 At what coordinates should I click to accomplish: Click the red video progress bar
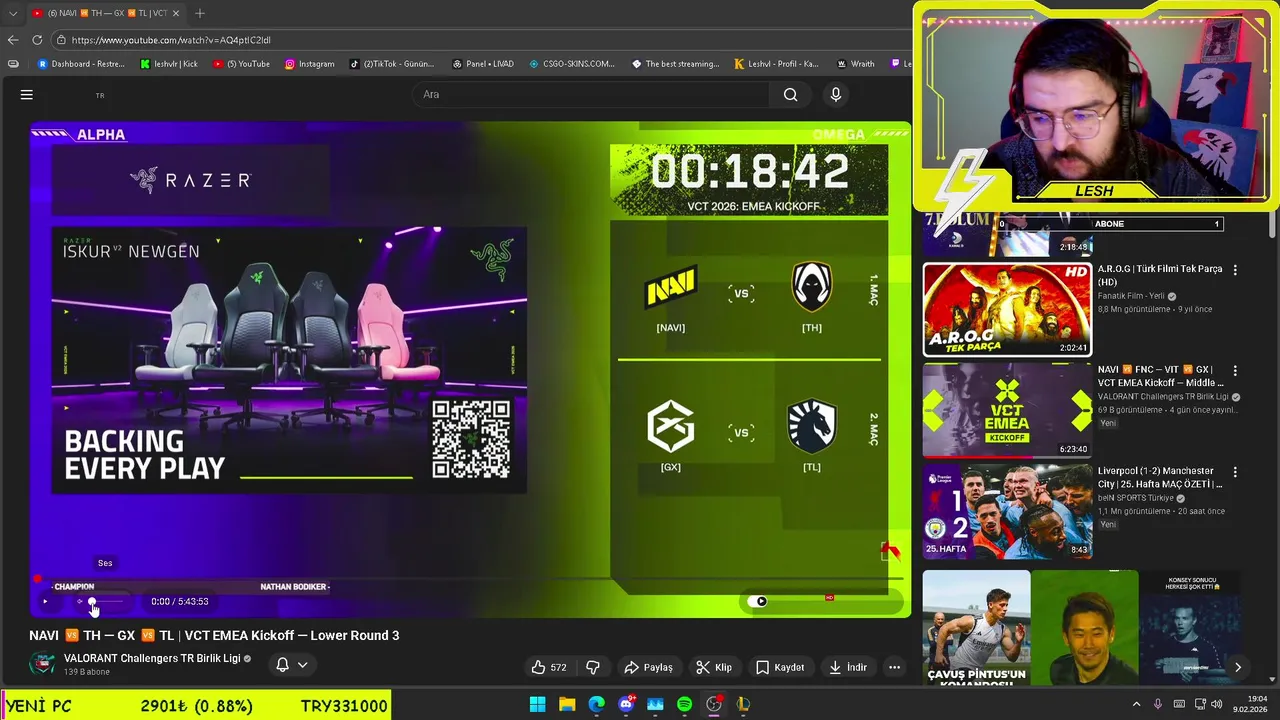coord(468,578)
